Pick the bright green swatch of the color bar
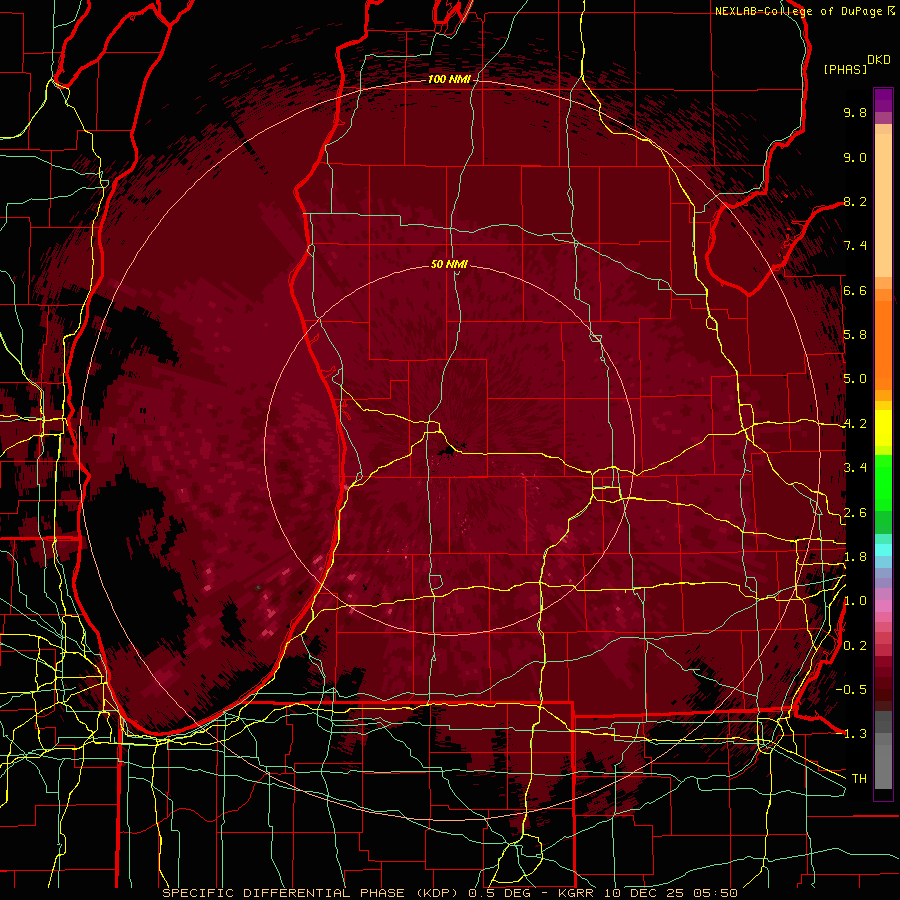 pos(883,481)
